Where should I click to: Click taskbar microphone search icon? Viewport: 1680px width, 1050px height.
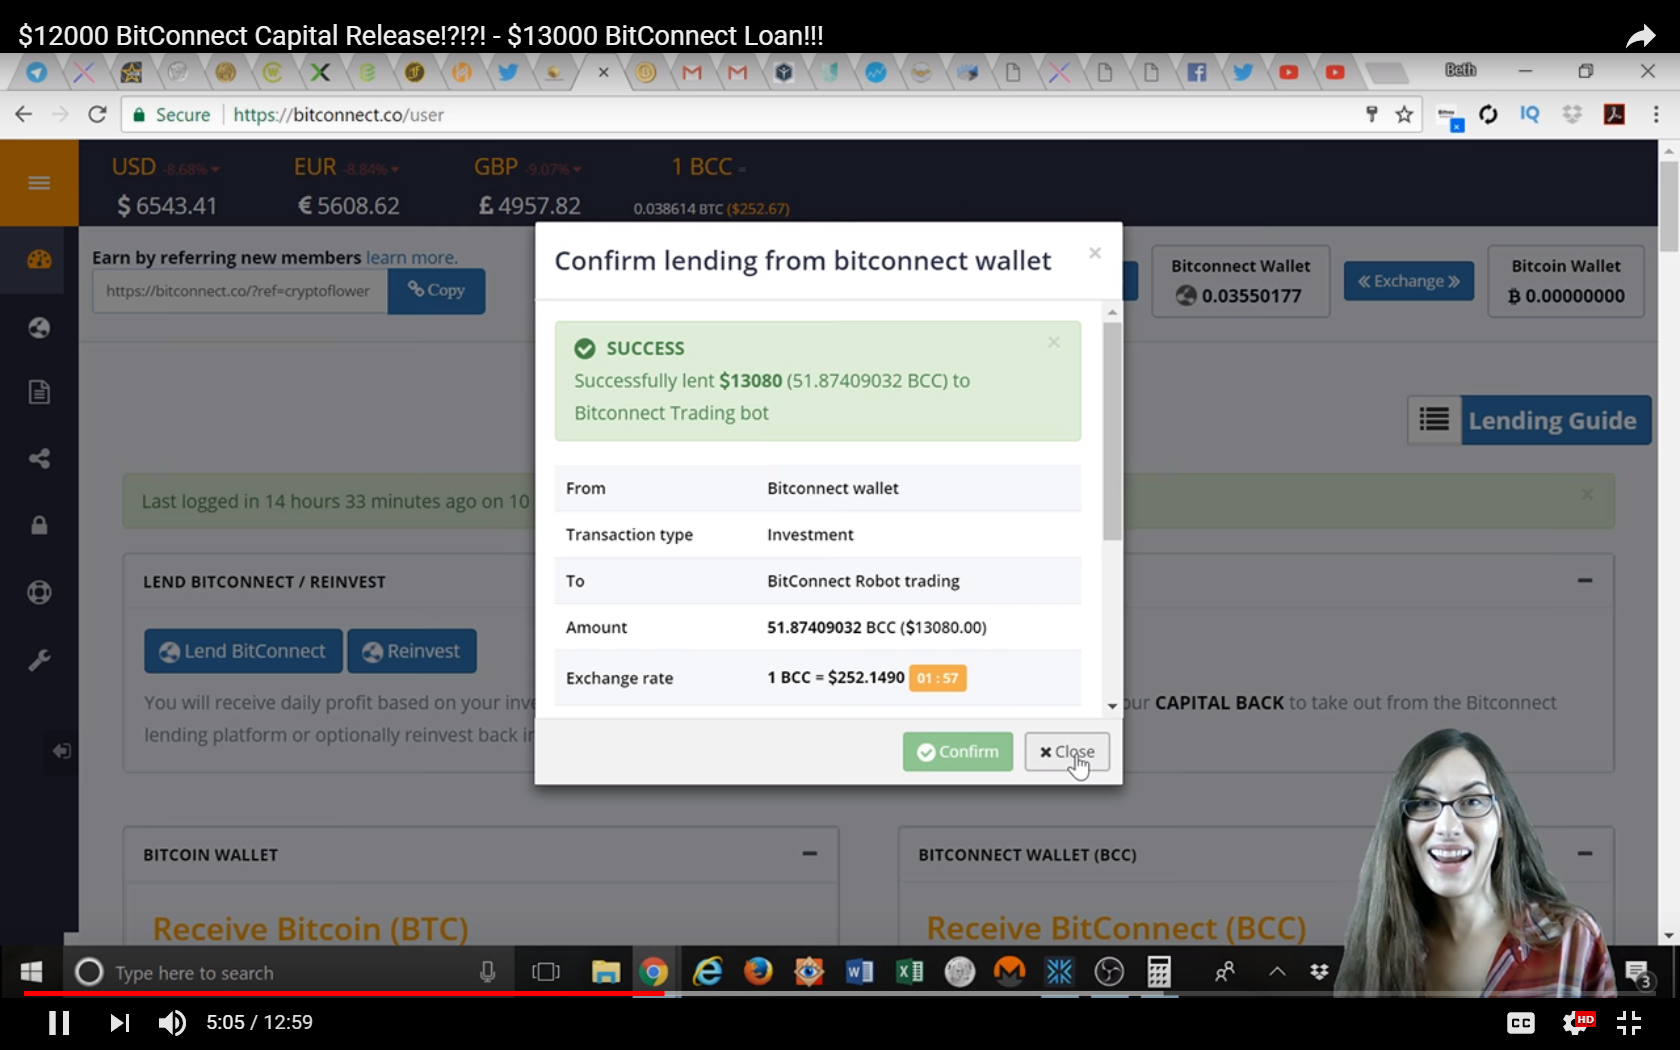pyautogui.click(x=487, y=972)
